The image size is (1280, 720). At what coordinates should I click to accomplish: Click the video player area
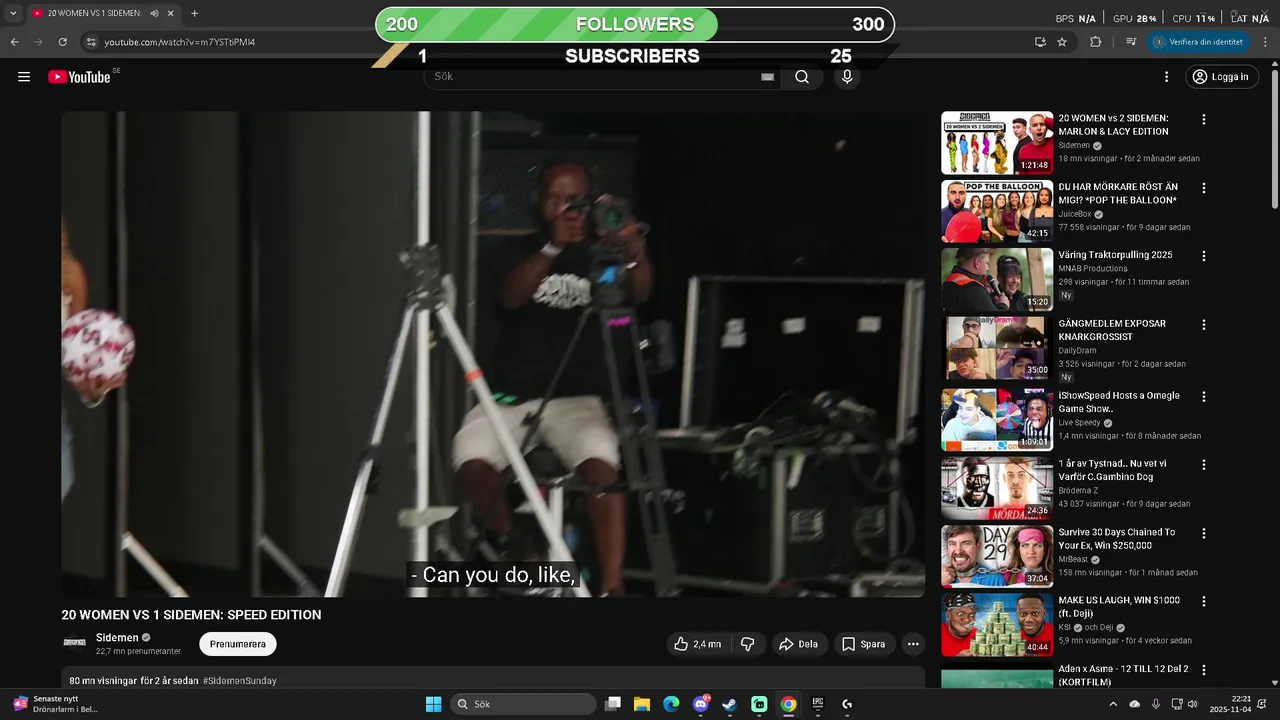[x=493, y=354]
